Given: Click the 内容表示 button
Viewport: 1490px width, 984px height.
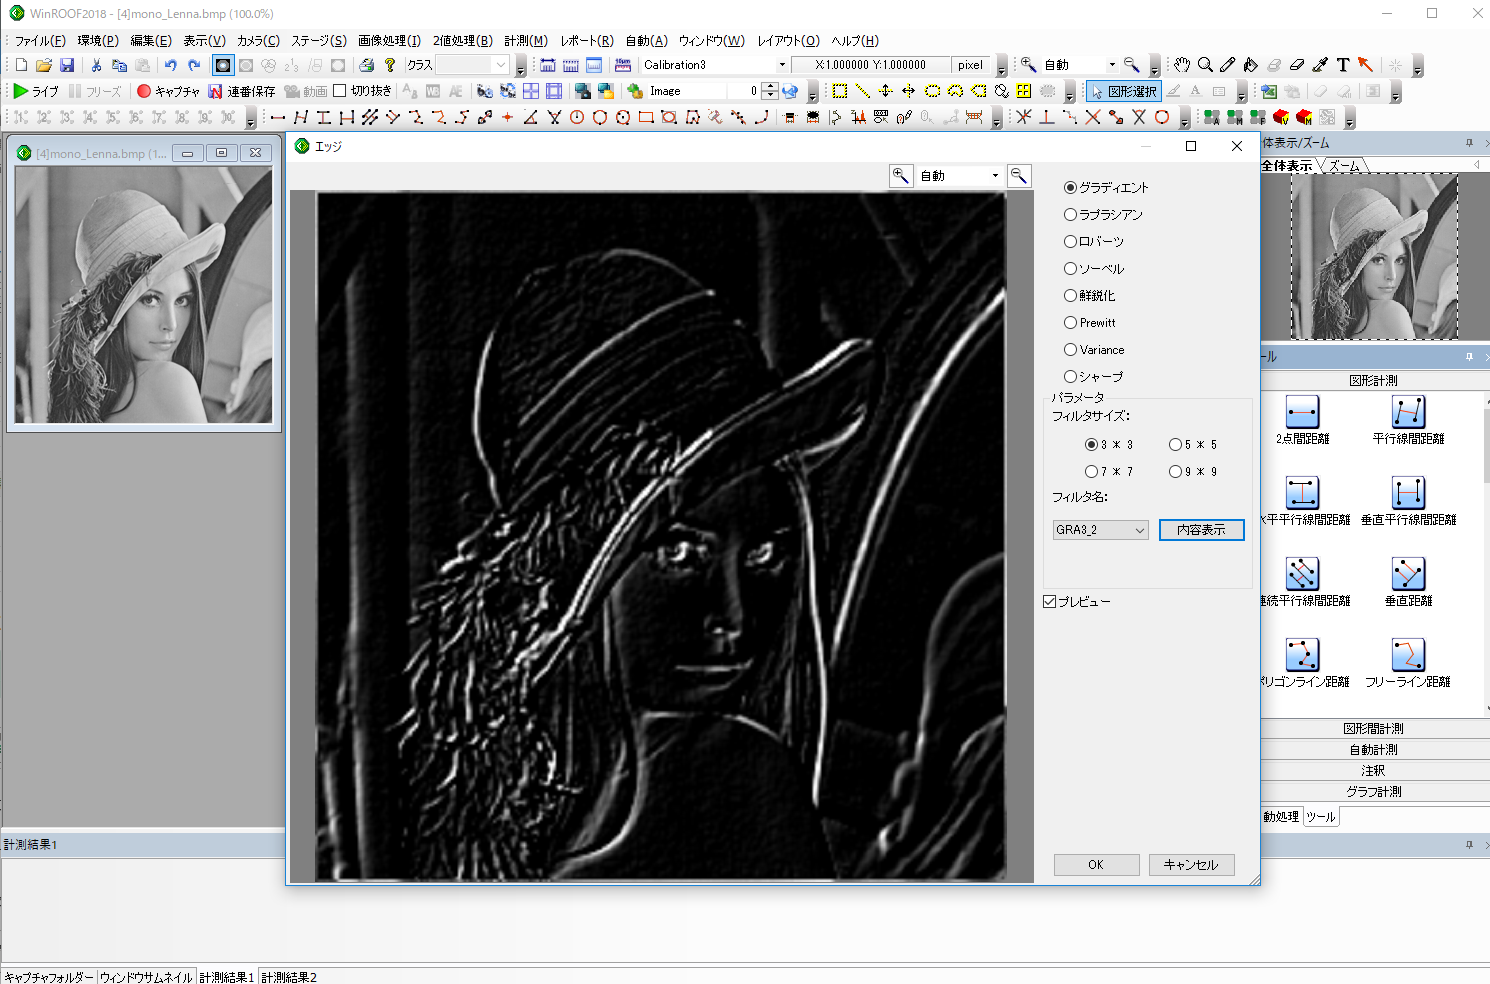Looking at the screenshot, I should (x=1201, y=530).
